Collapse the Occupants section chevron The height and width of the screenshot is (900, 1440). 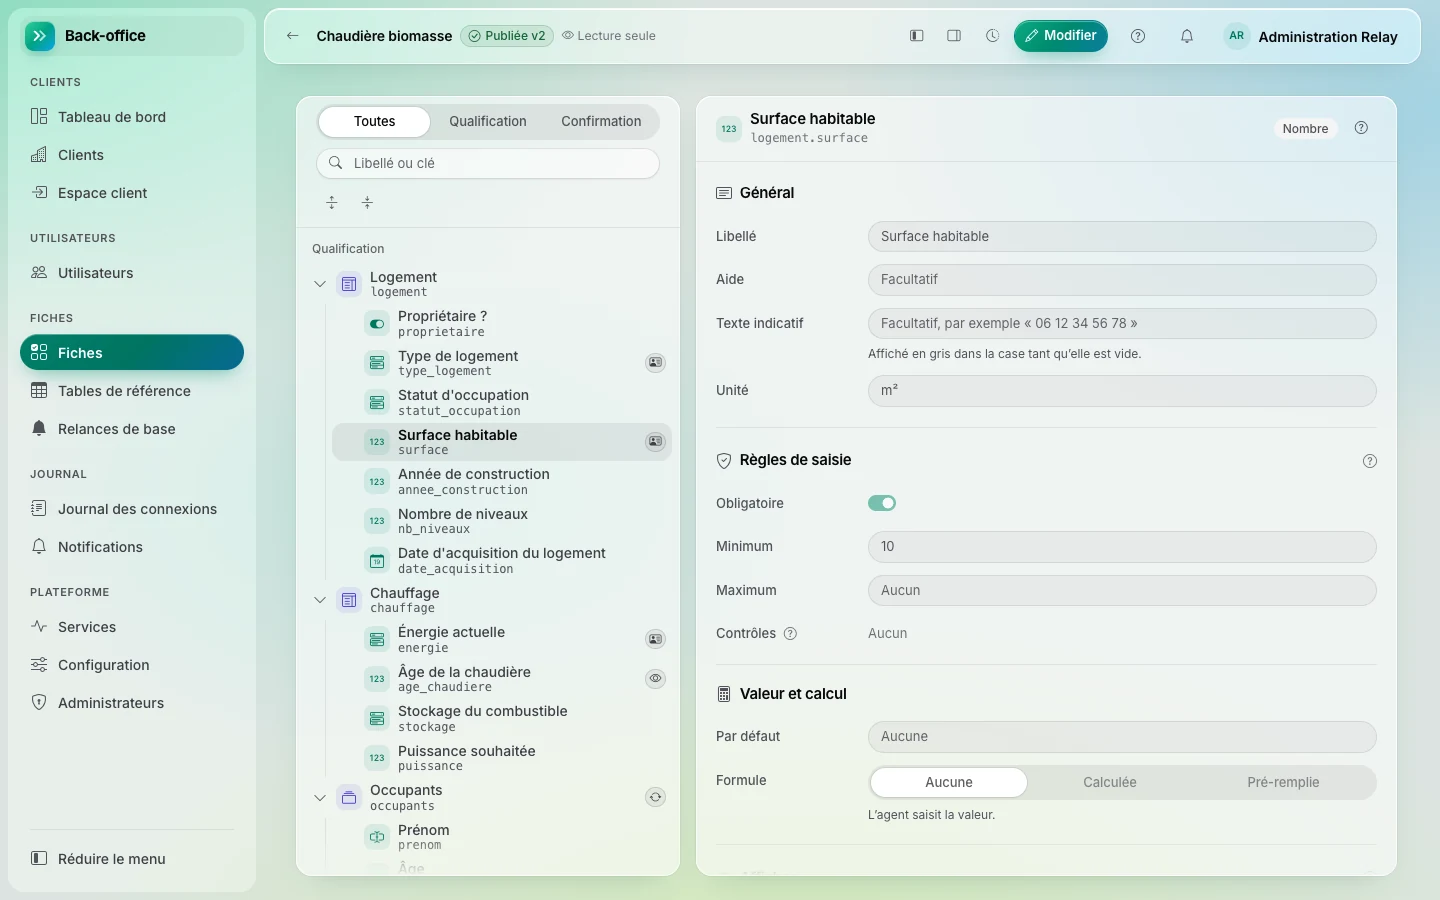pyautogui.click(x=320, y=798)
